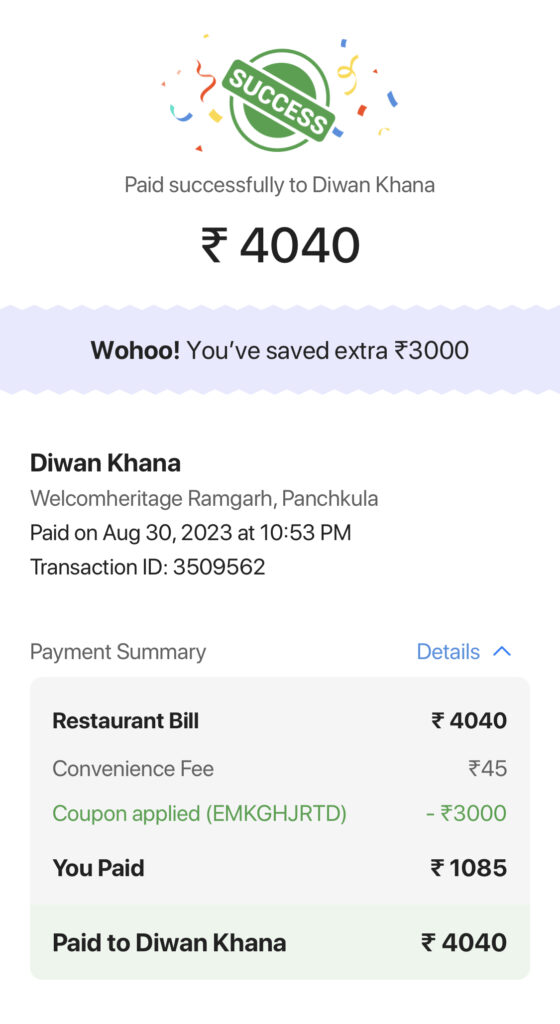Tap the Paid successfully to Diwan Khana text

click(279, 185)
